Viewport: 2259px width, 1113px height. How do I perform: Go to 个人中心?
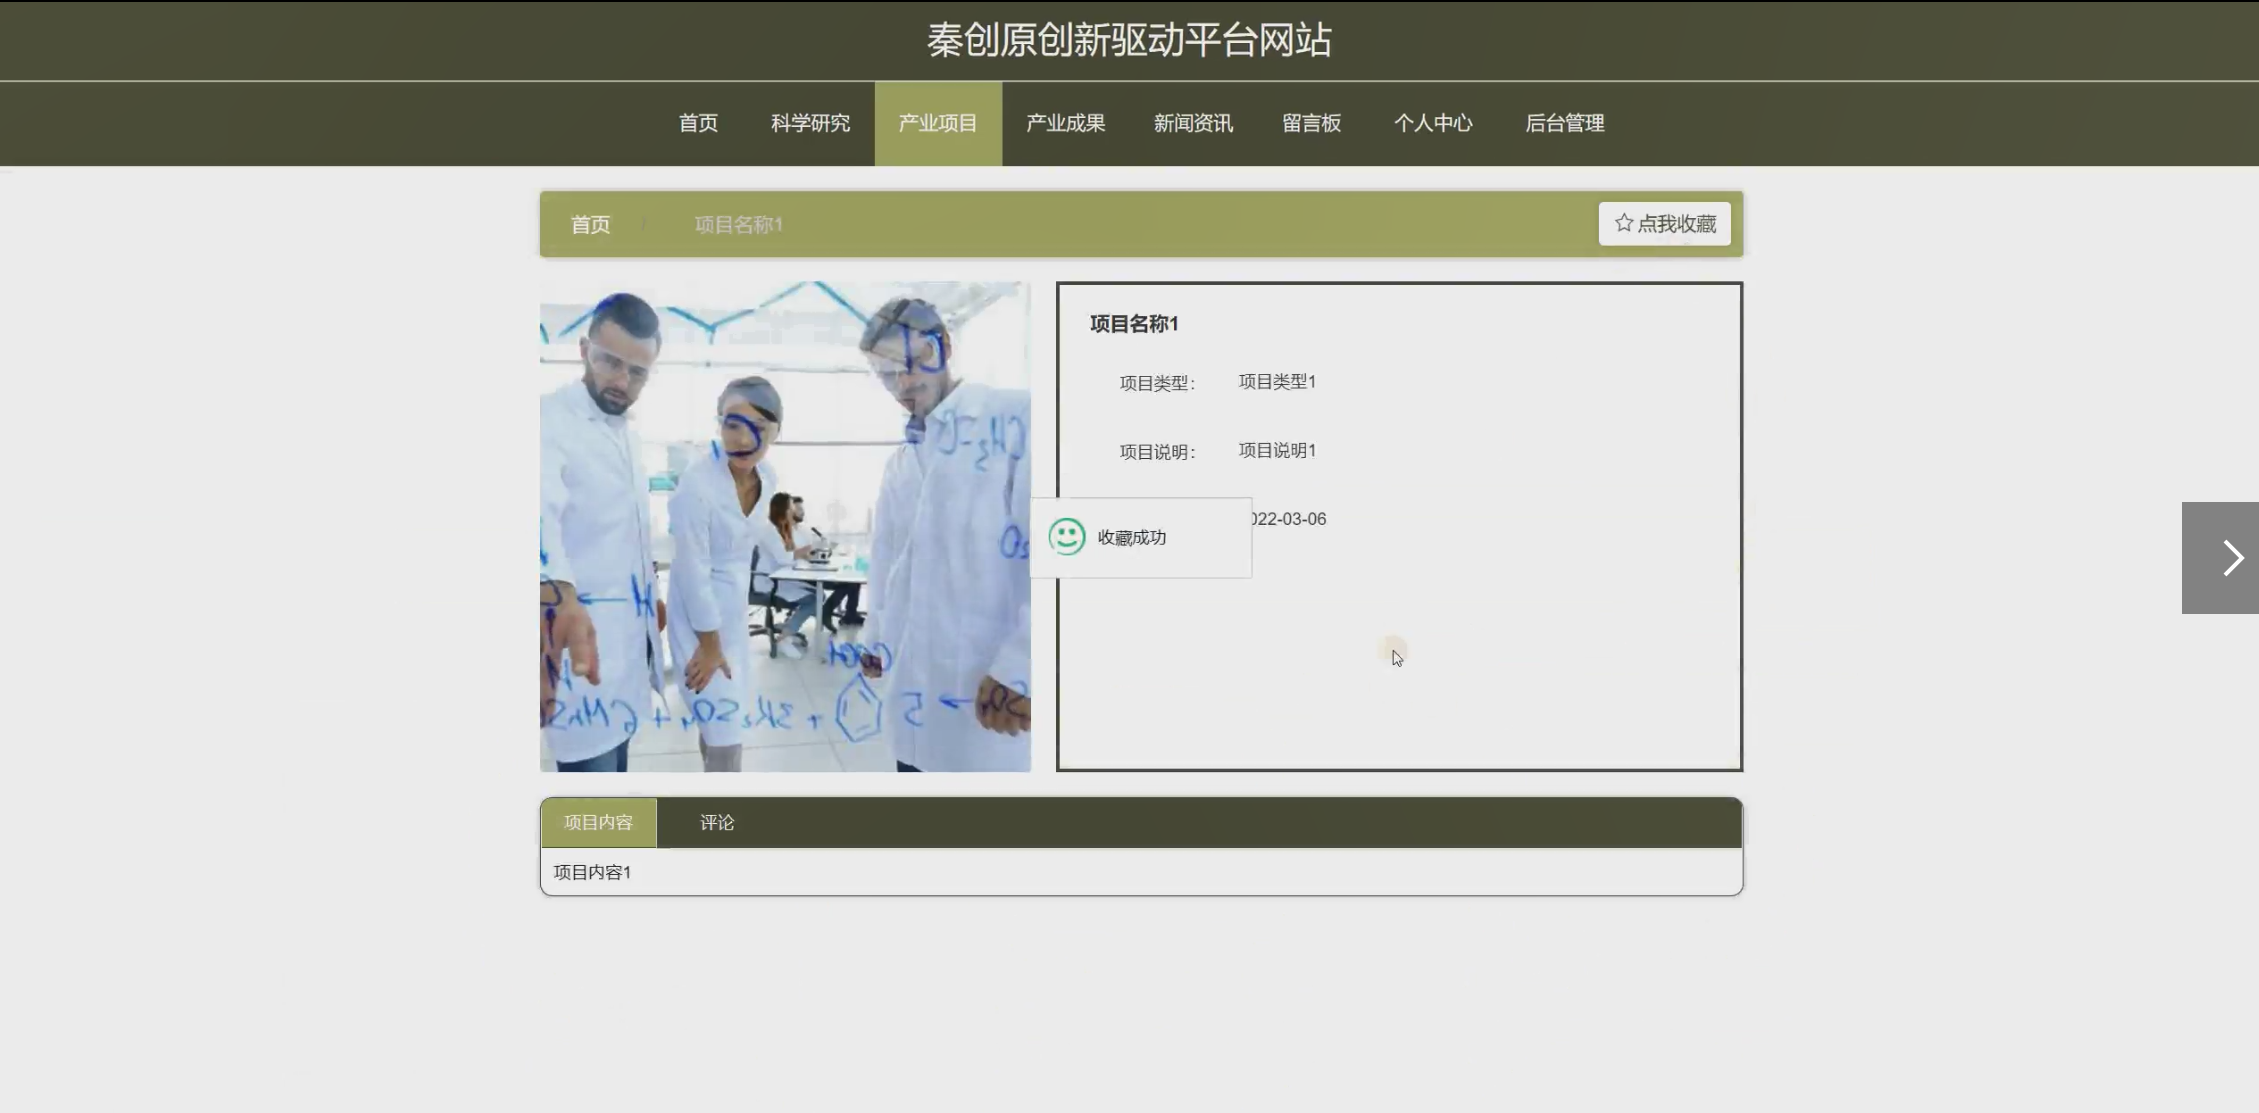[1433, 123]
